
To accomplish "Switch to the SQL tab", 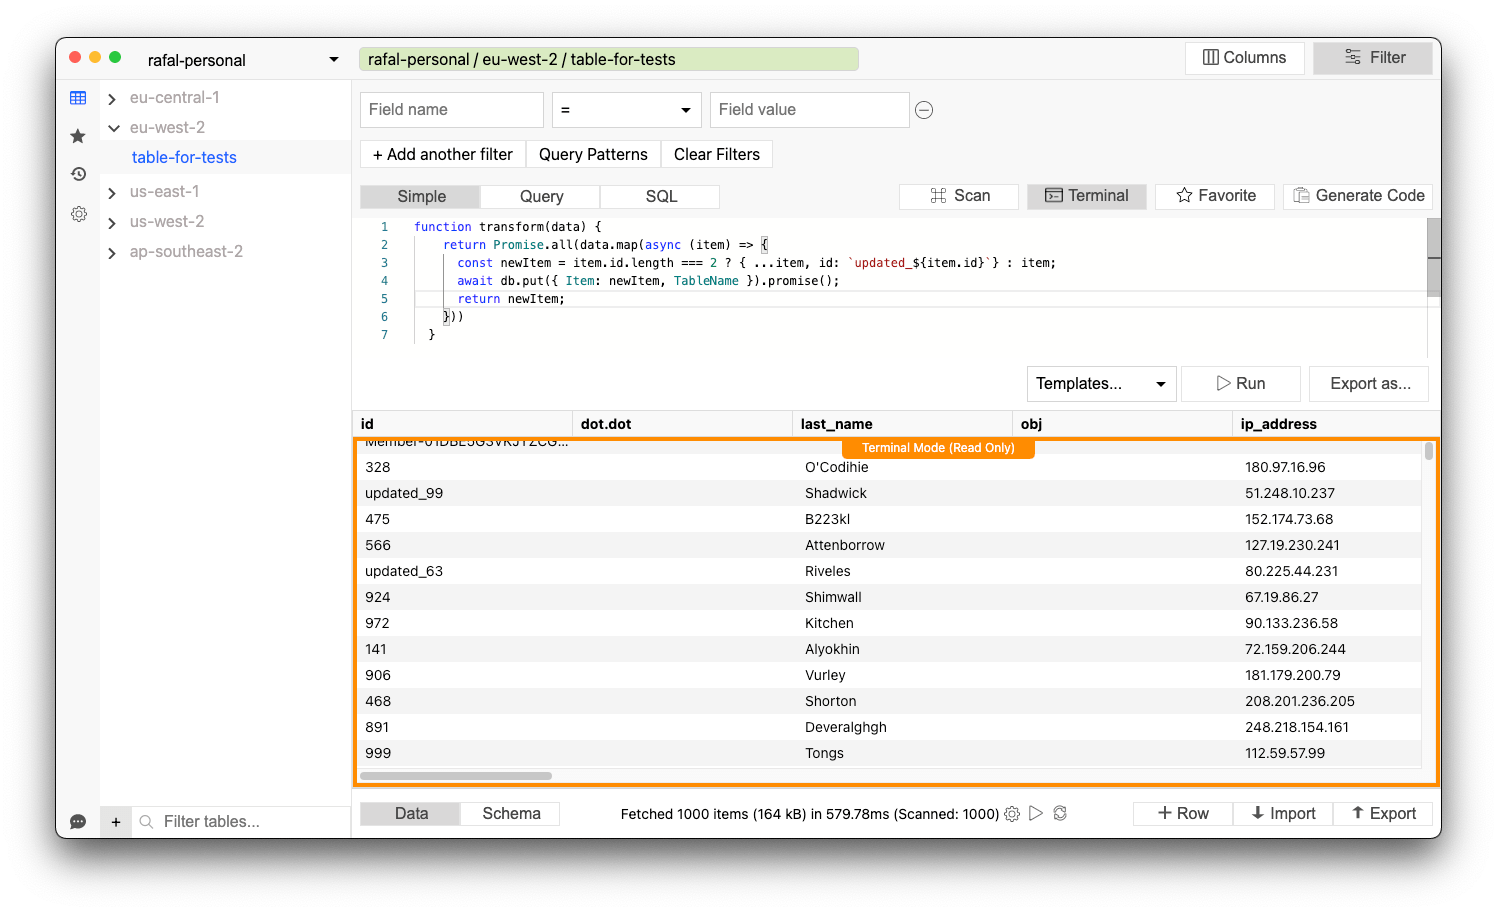I will coord(661,197).
